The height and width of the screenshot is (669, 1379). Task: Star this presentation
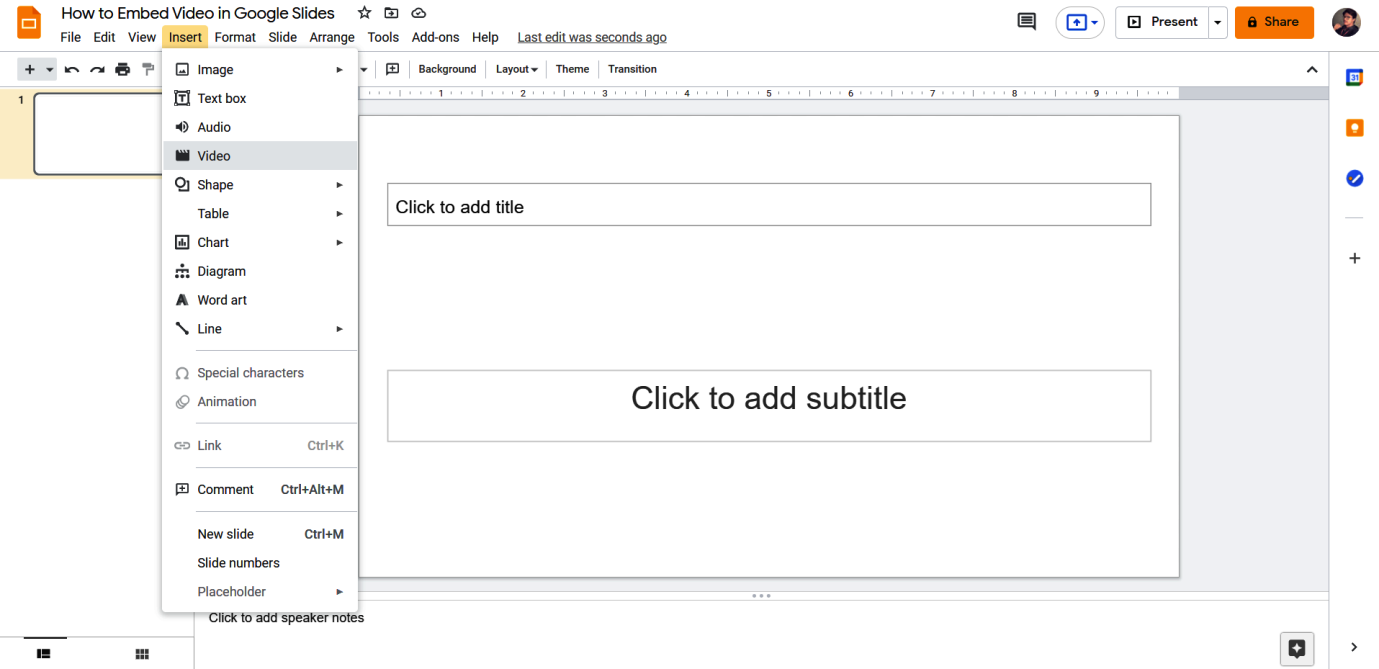(x=365, y=13)
